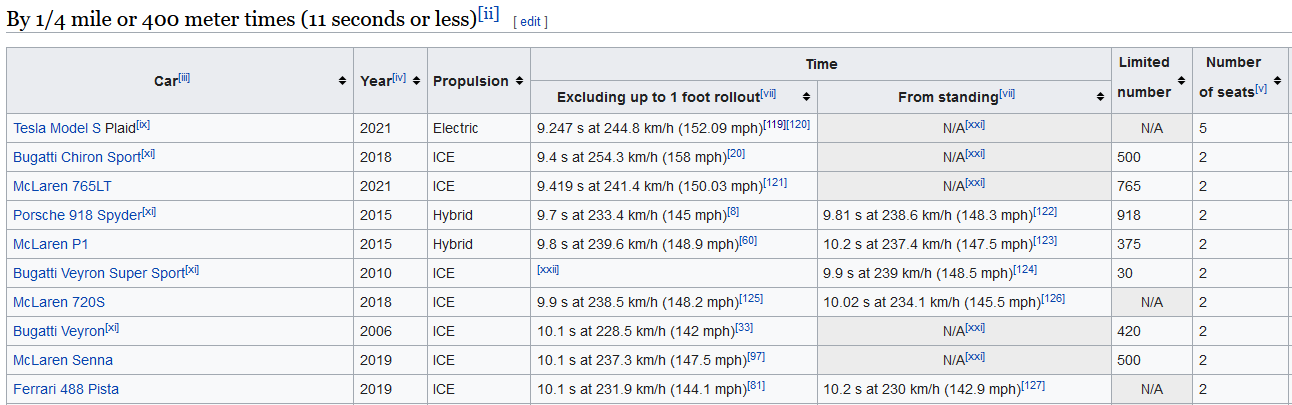Image resolution: width=1292 pixels, height=405 pixels.
Task: Open the Bugatti Chiron Sport link
Action: (76, 157)
